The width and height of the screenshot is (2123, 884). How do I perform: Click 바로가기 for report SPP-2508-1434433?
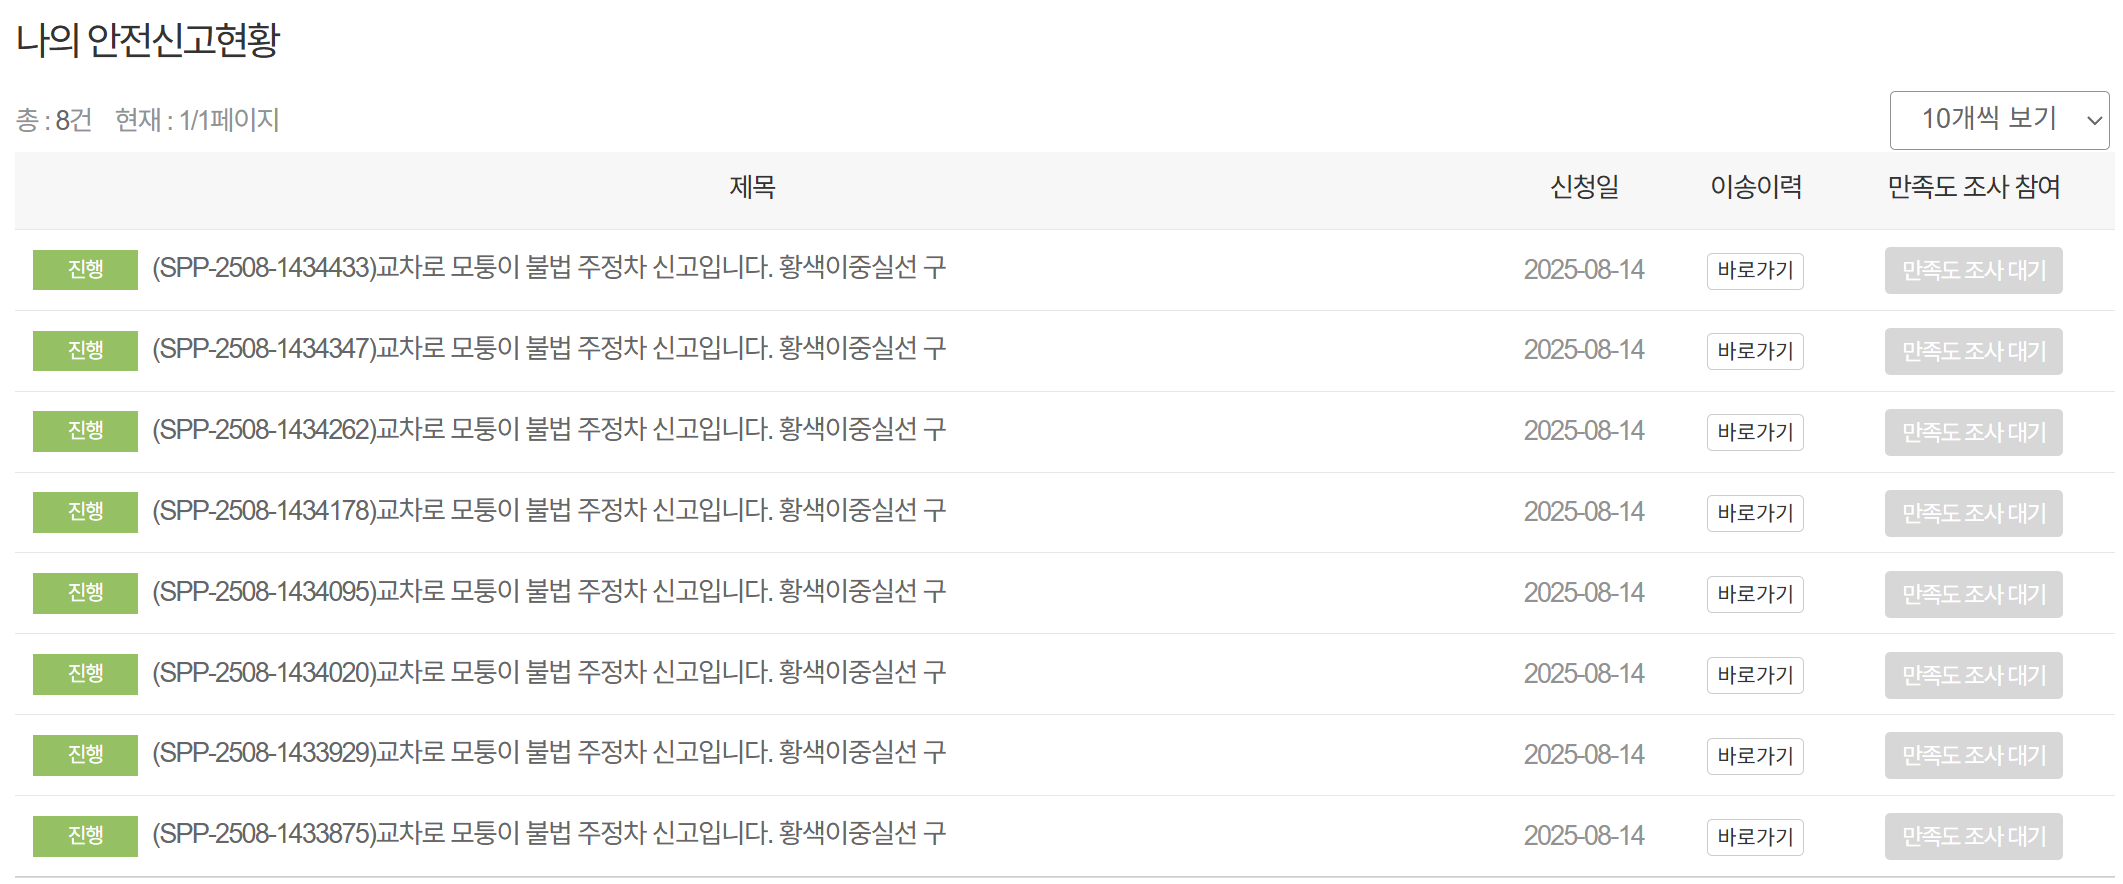pos(1753,270)
